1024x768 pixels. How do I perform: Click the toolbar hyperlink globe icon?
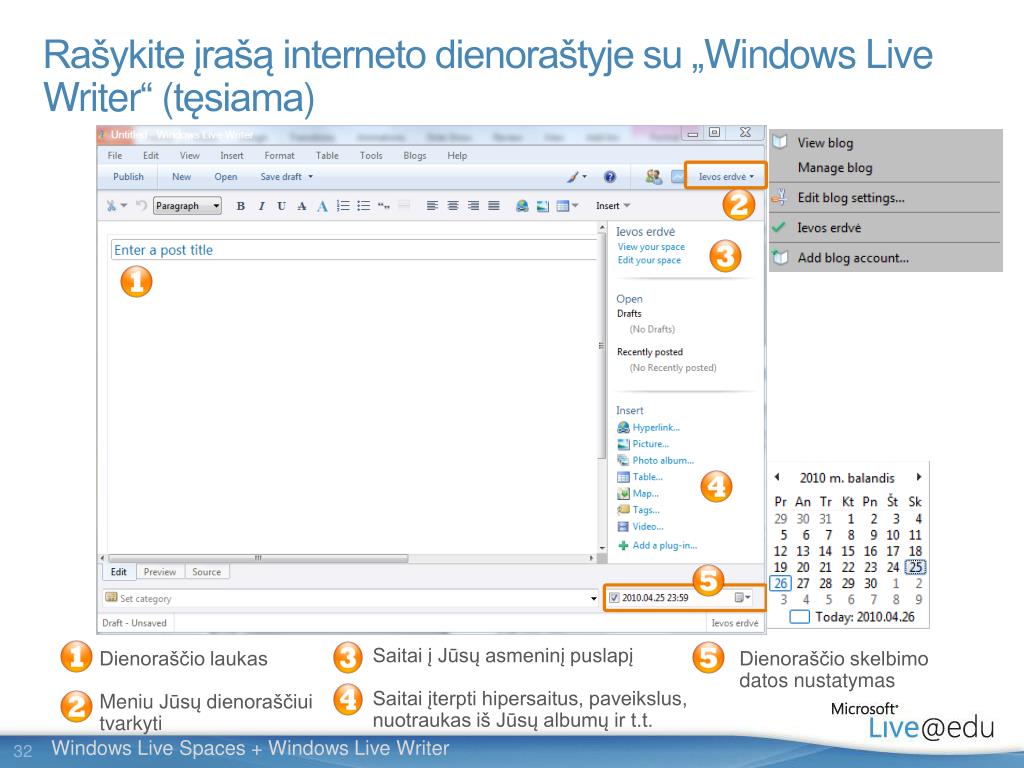point(522,206)
